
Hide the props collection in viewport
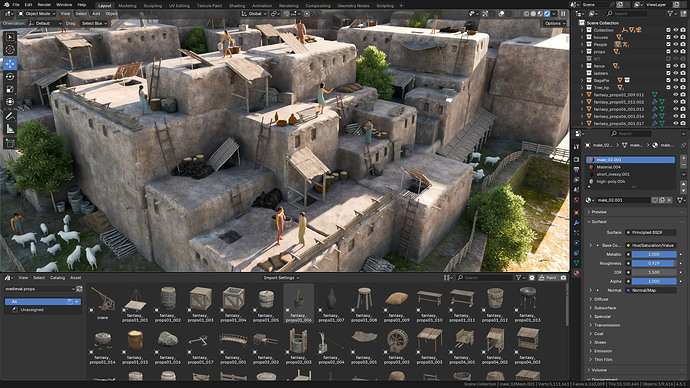[675, 52]
